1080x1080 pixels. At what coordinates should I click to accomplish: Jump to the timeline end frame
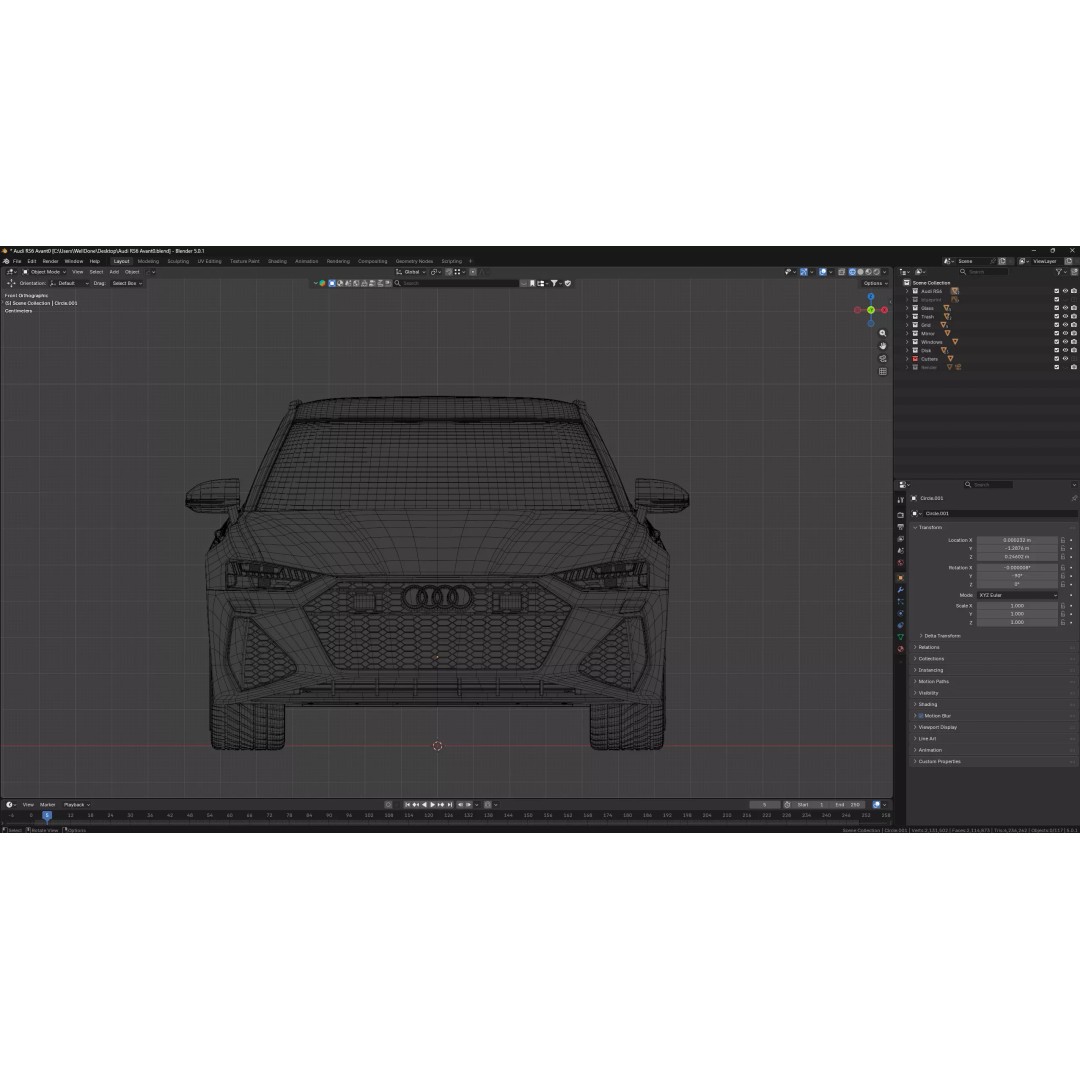(450, 804)
